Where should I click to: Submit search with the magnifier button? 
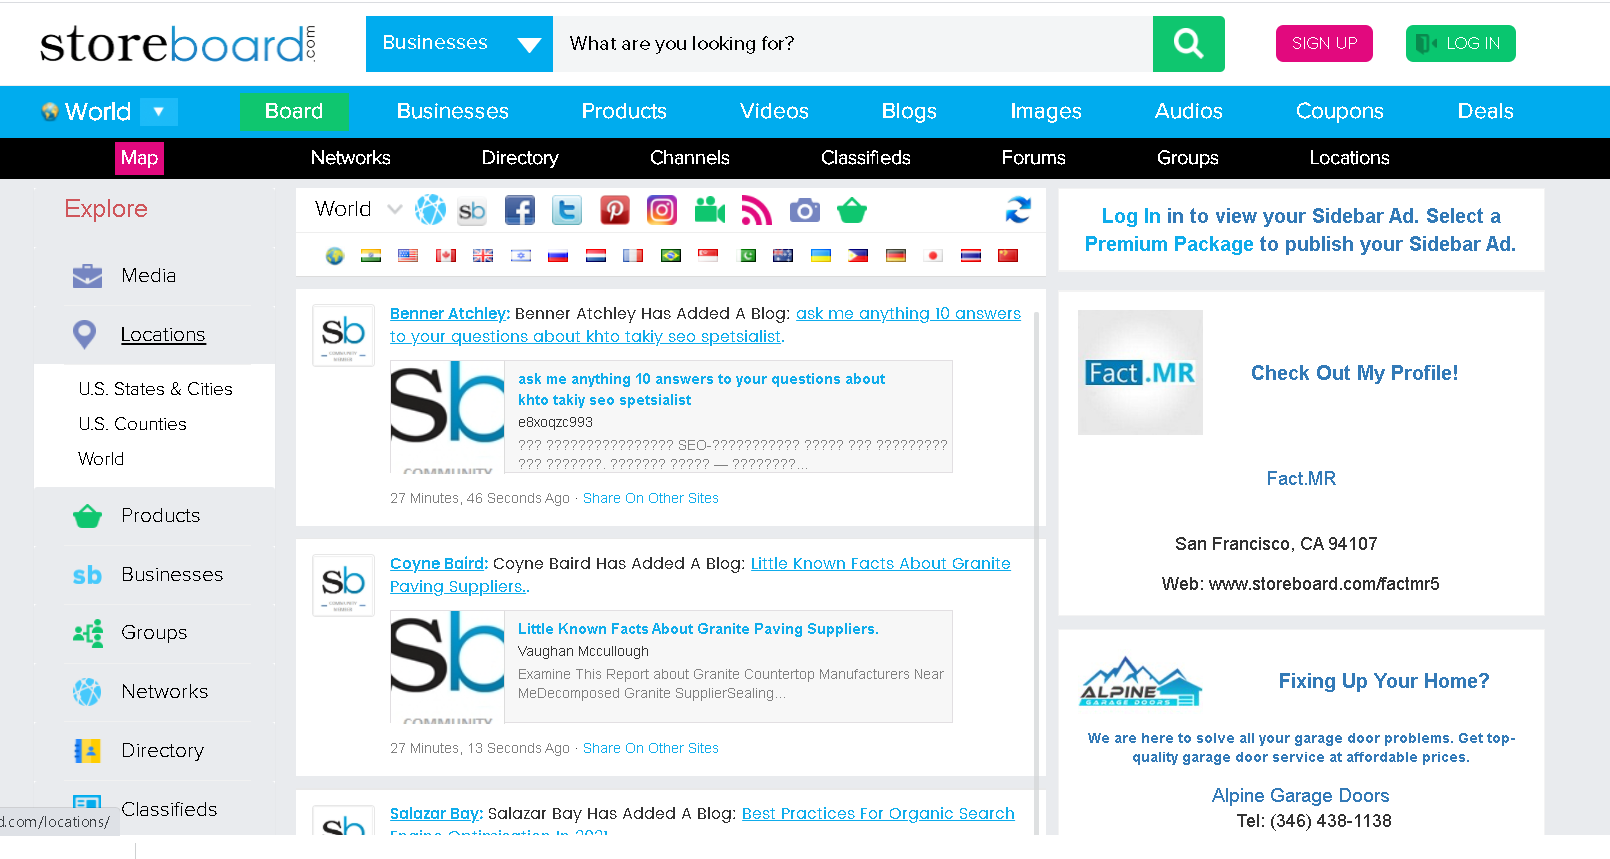coord(1188,44)
